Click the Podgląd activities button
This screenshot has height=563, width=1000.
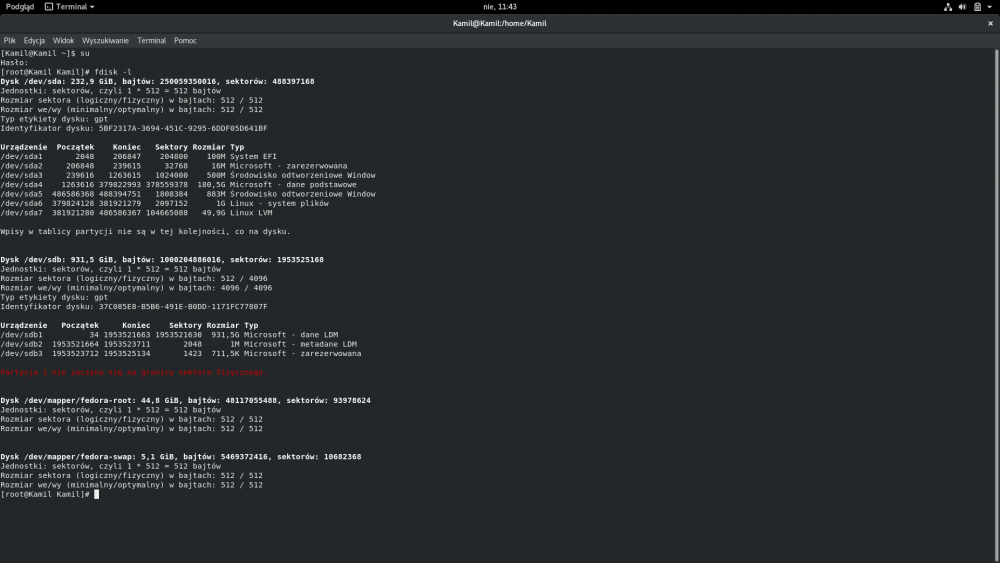pos(20,6)
